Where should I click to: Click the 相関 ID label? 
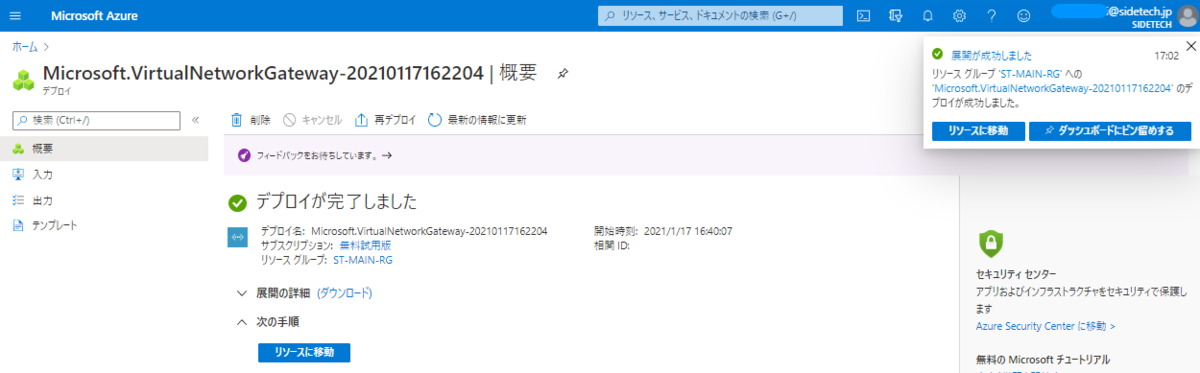pos(611,245)
